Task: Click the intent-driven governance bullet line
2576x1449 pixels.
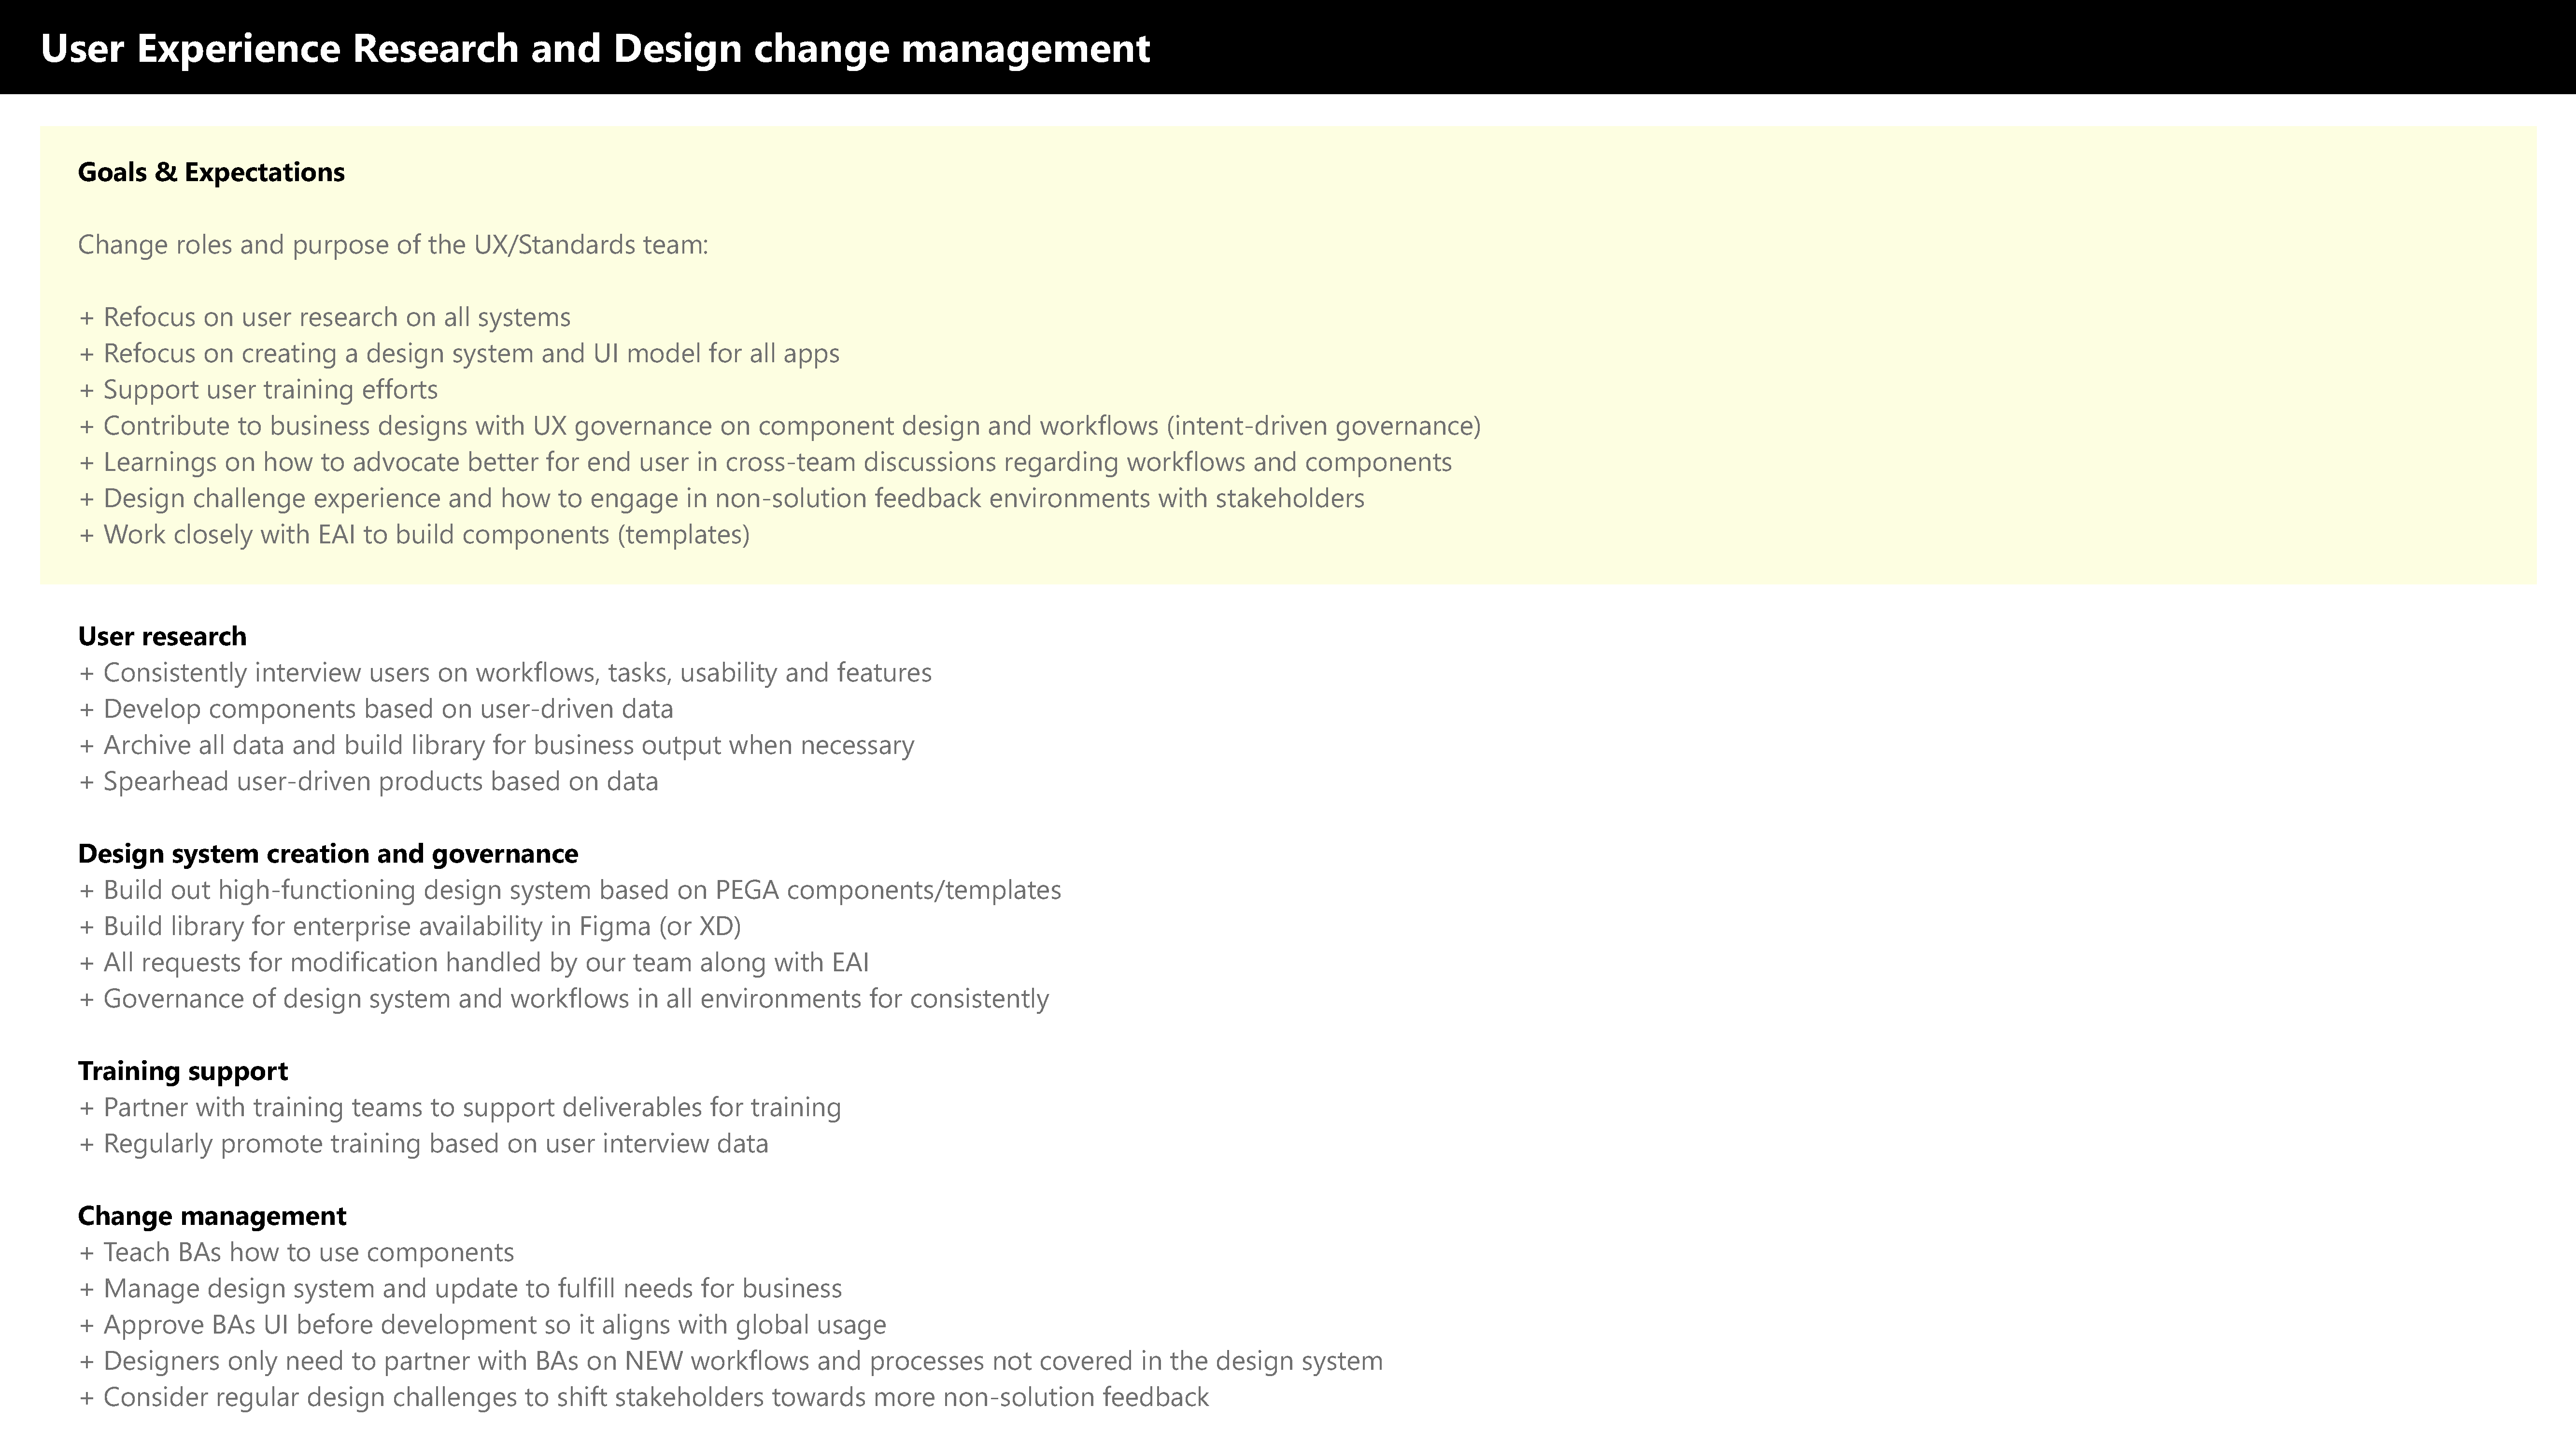Action: click(x=780, y=426)
